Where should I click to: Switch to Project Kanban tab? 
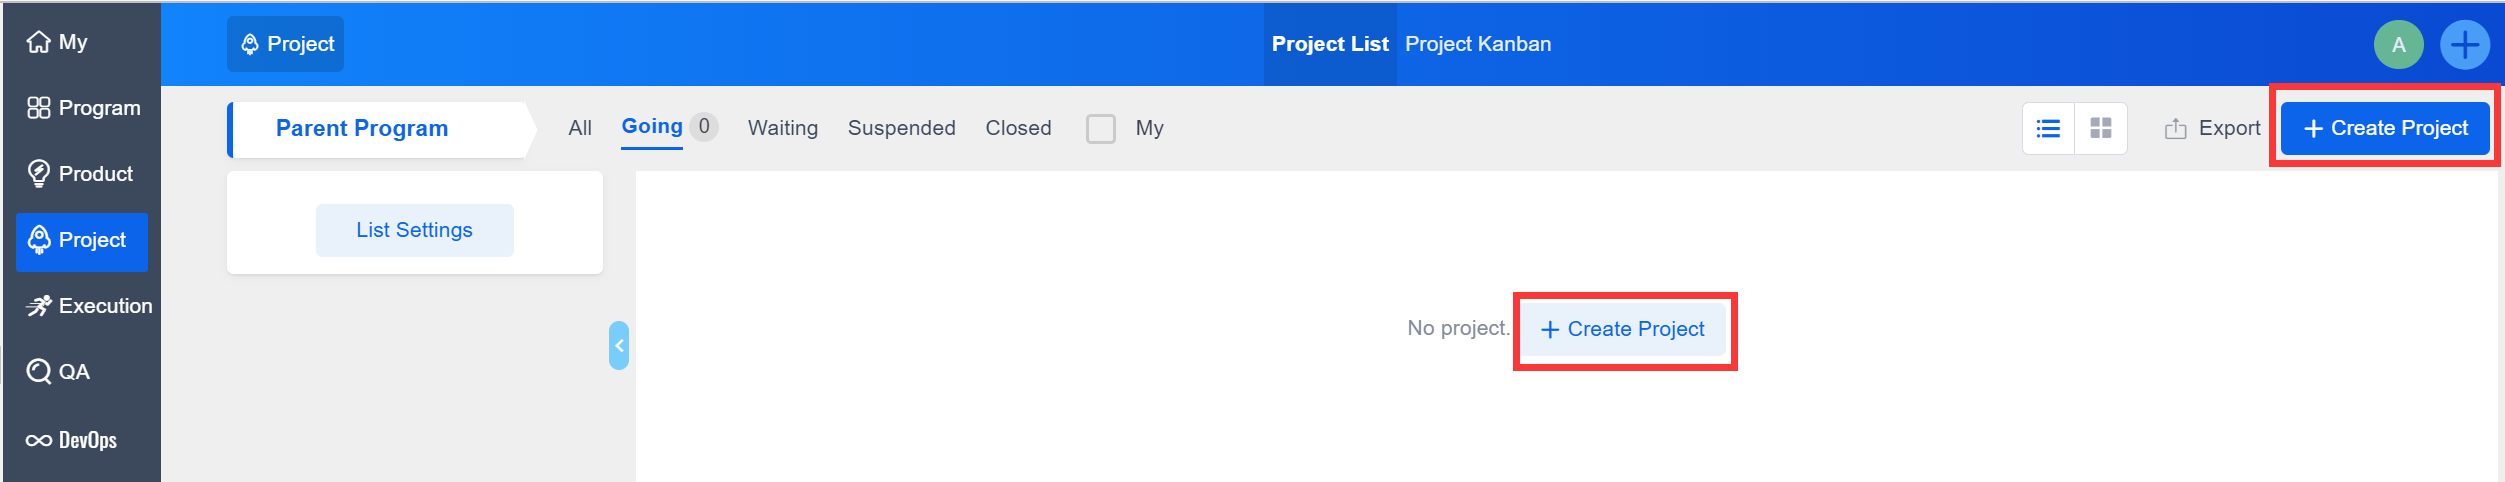coord(1477,44)
